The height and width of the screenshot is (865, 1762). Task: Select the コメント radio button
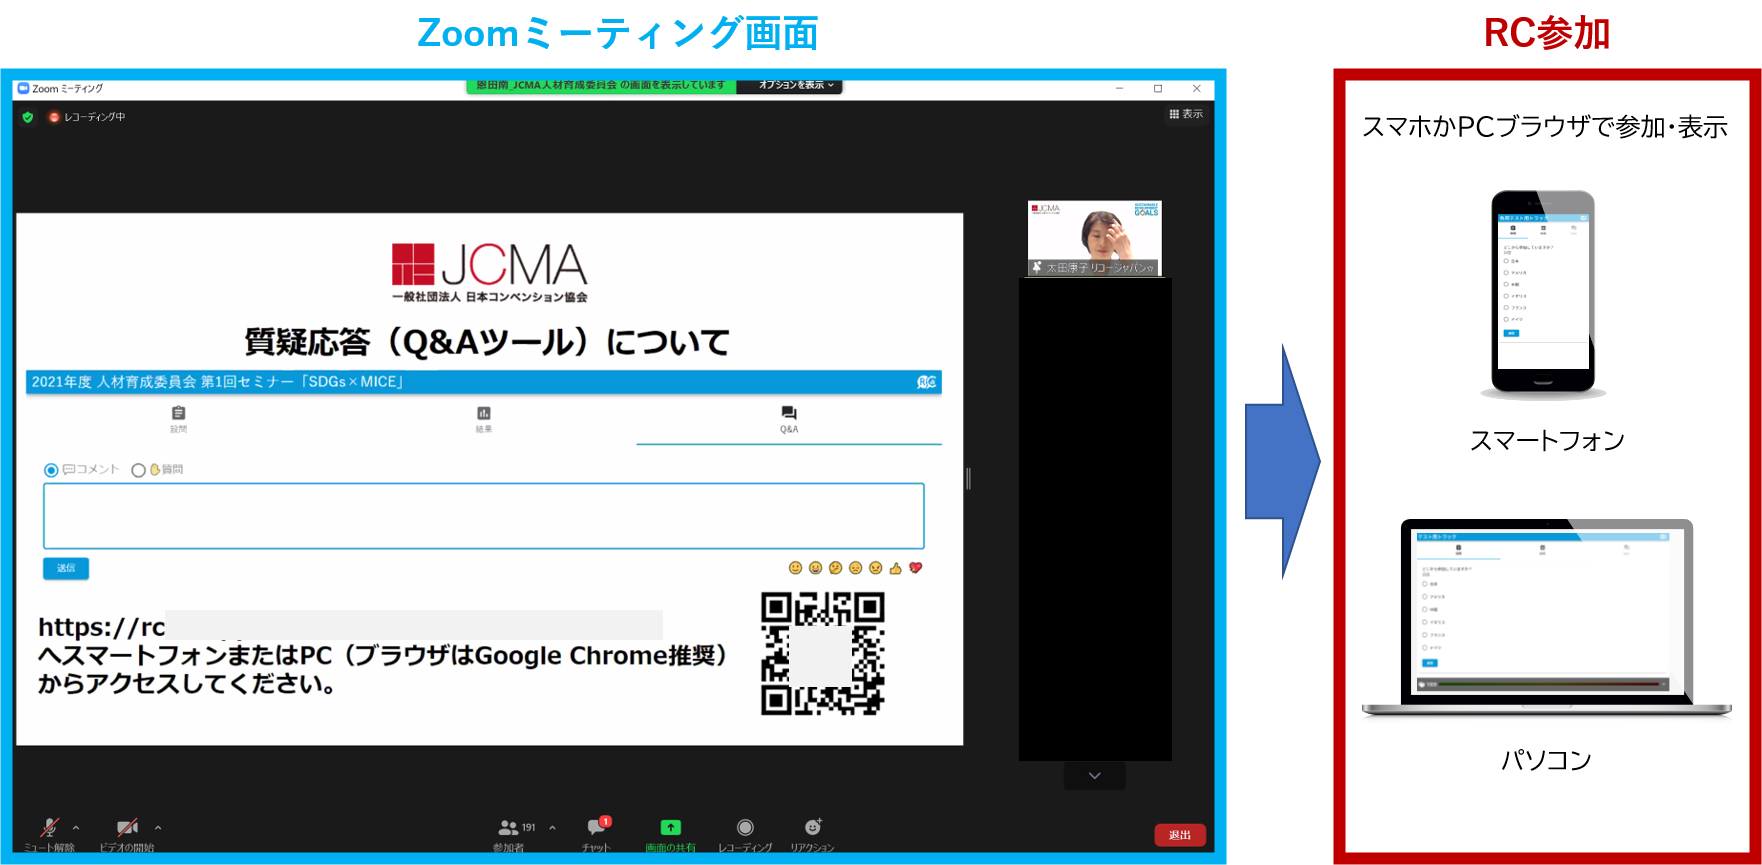point(51,470)
